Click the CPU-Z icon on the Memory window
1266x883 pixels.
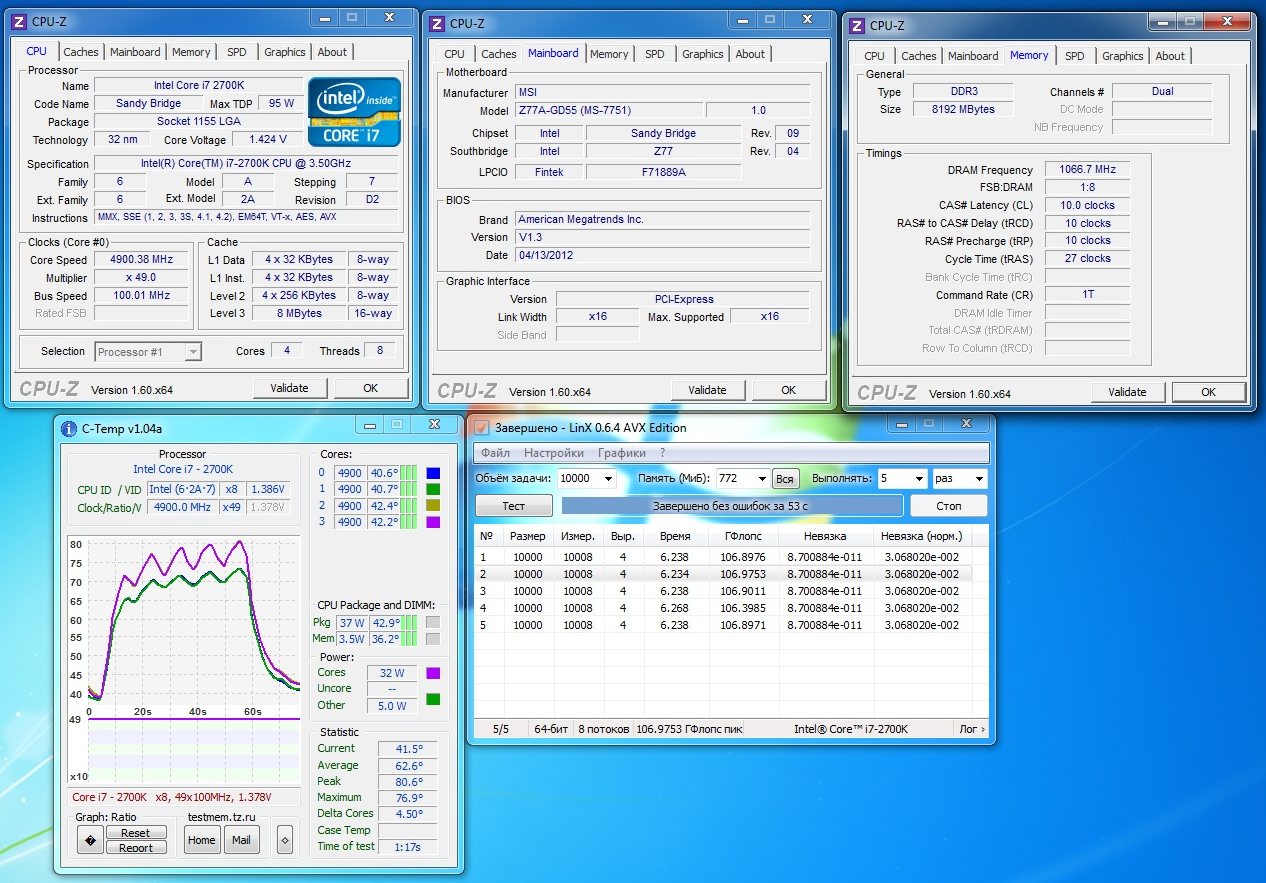tap(857, 25)
